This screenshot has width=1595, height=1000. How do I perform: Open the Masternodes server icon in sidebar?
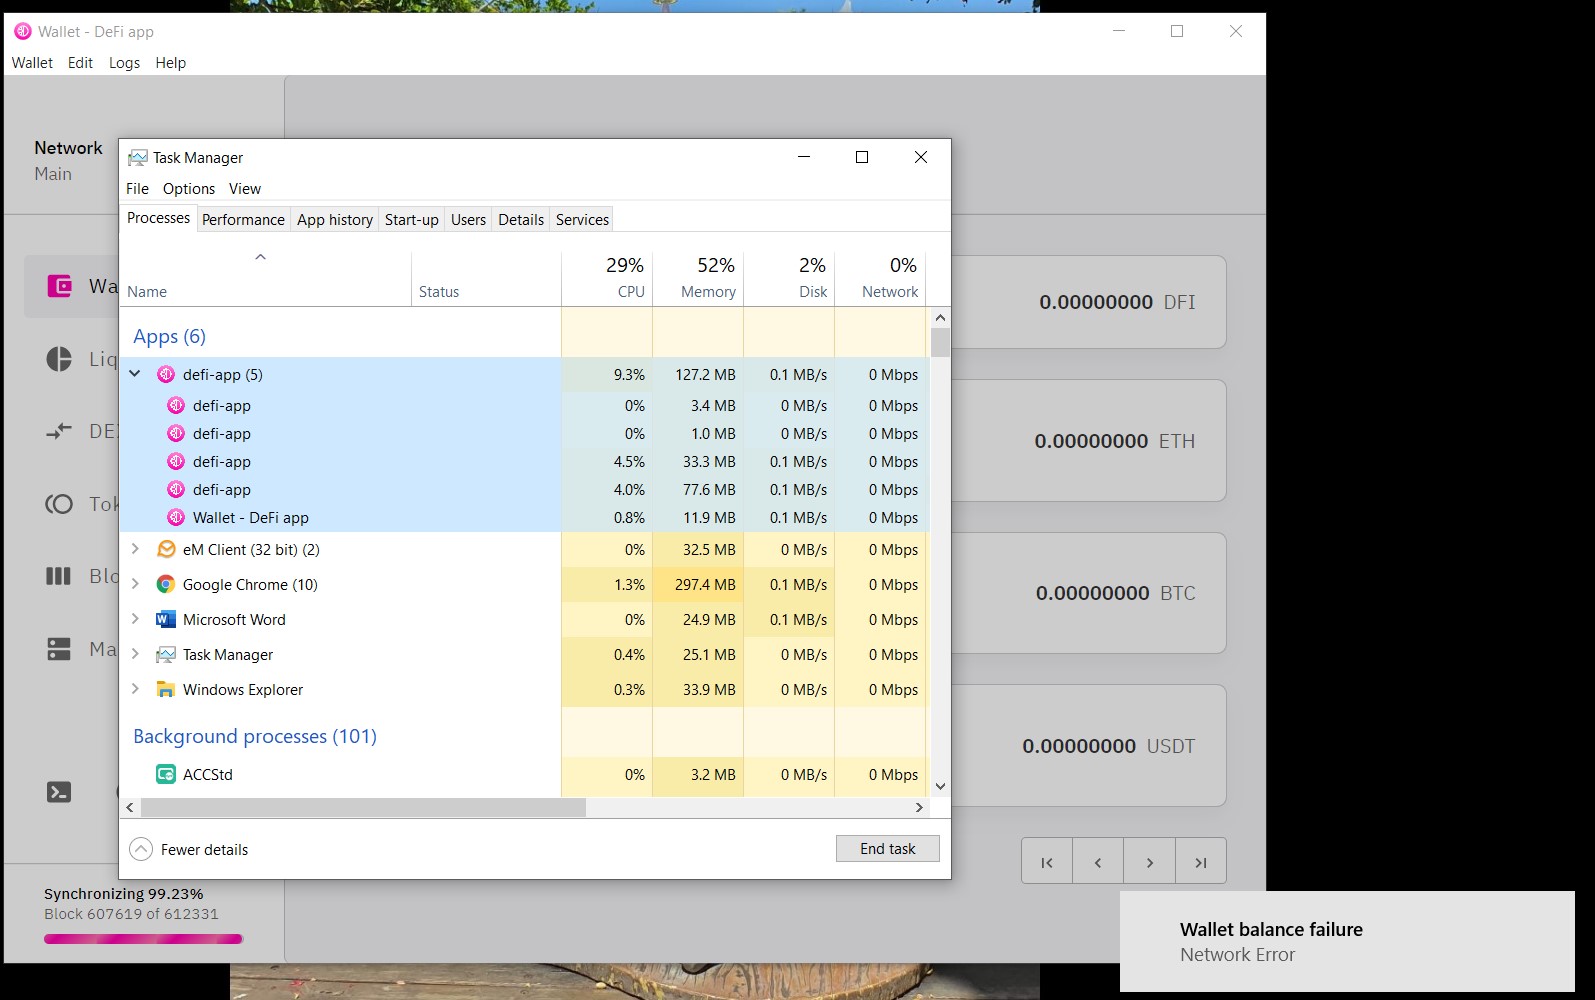pyautogui.click(x=59, y=649)
